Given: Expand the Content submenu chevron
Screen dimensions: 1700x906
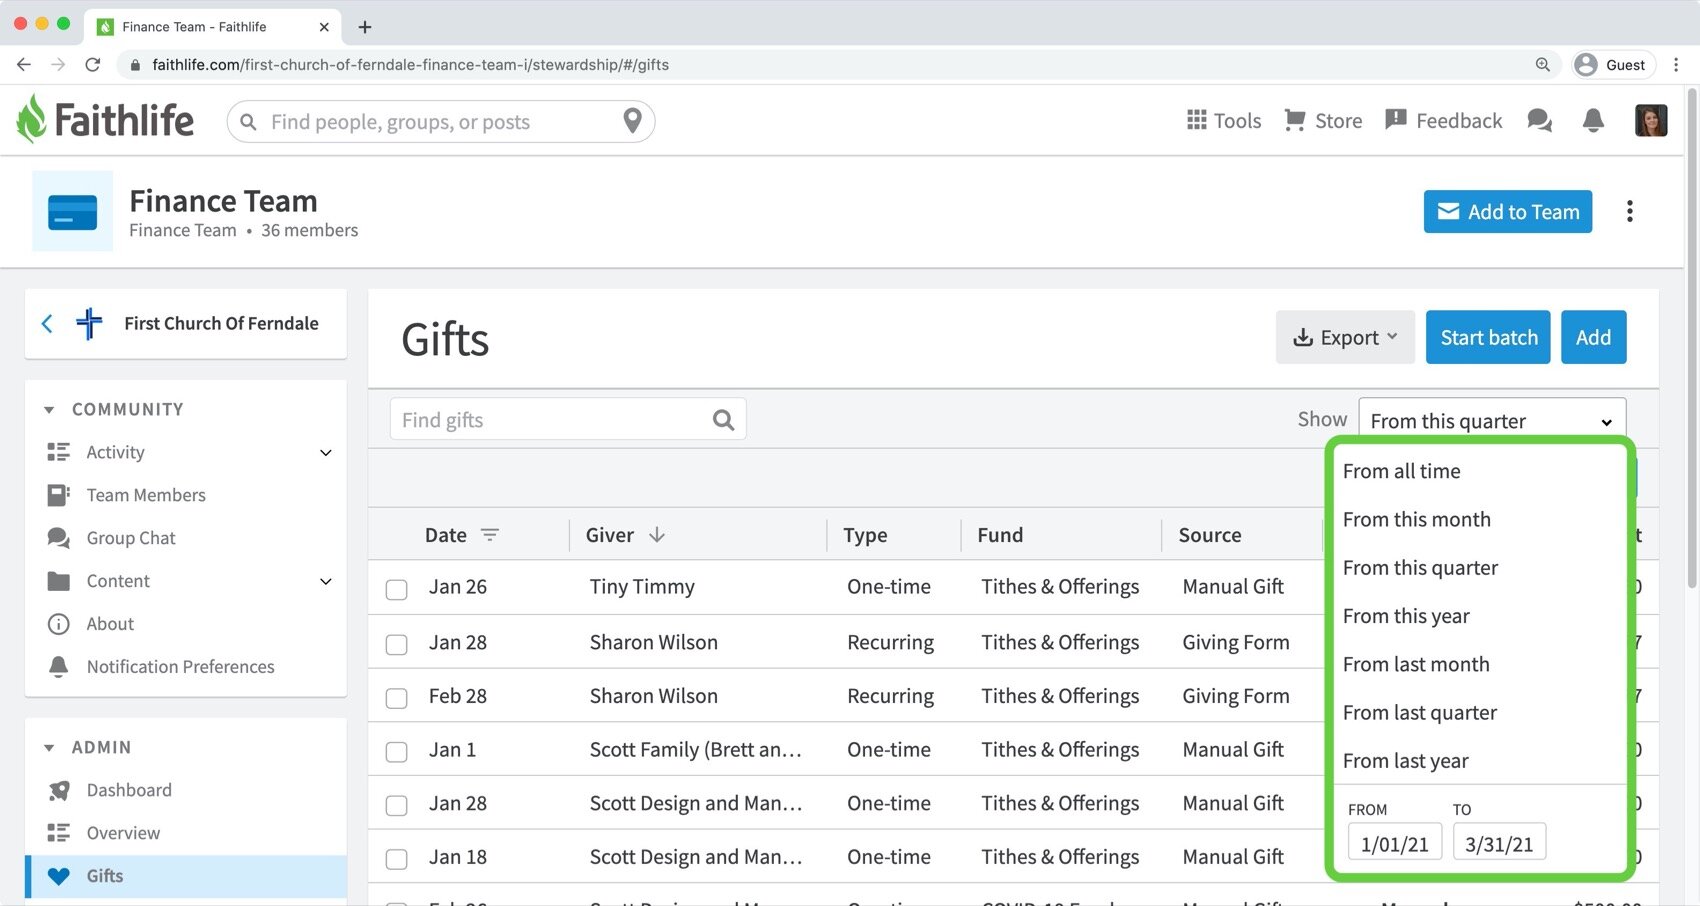Looking at the screenshot, I should pos(325,582).
